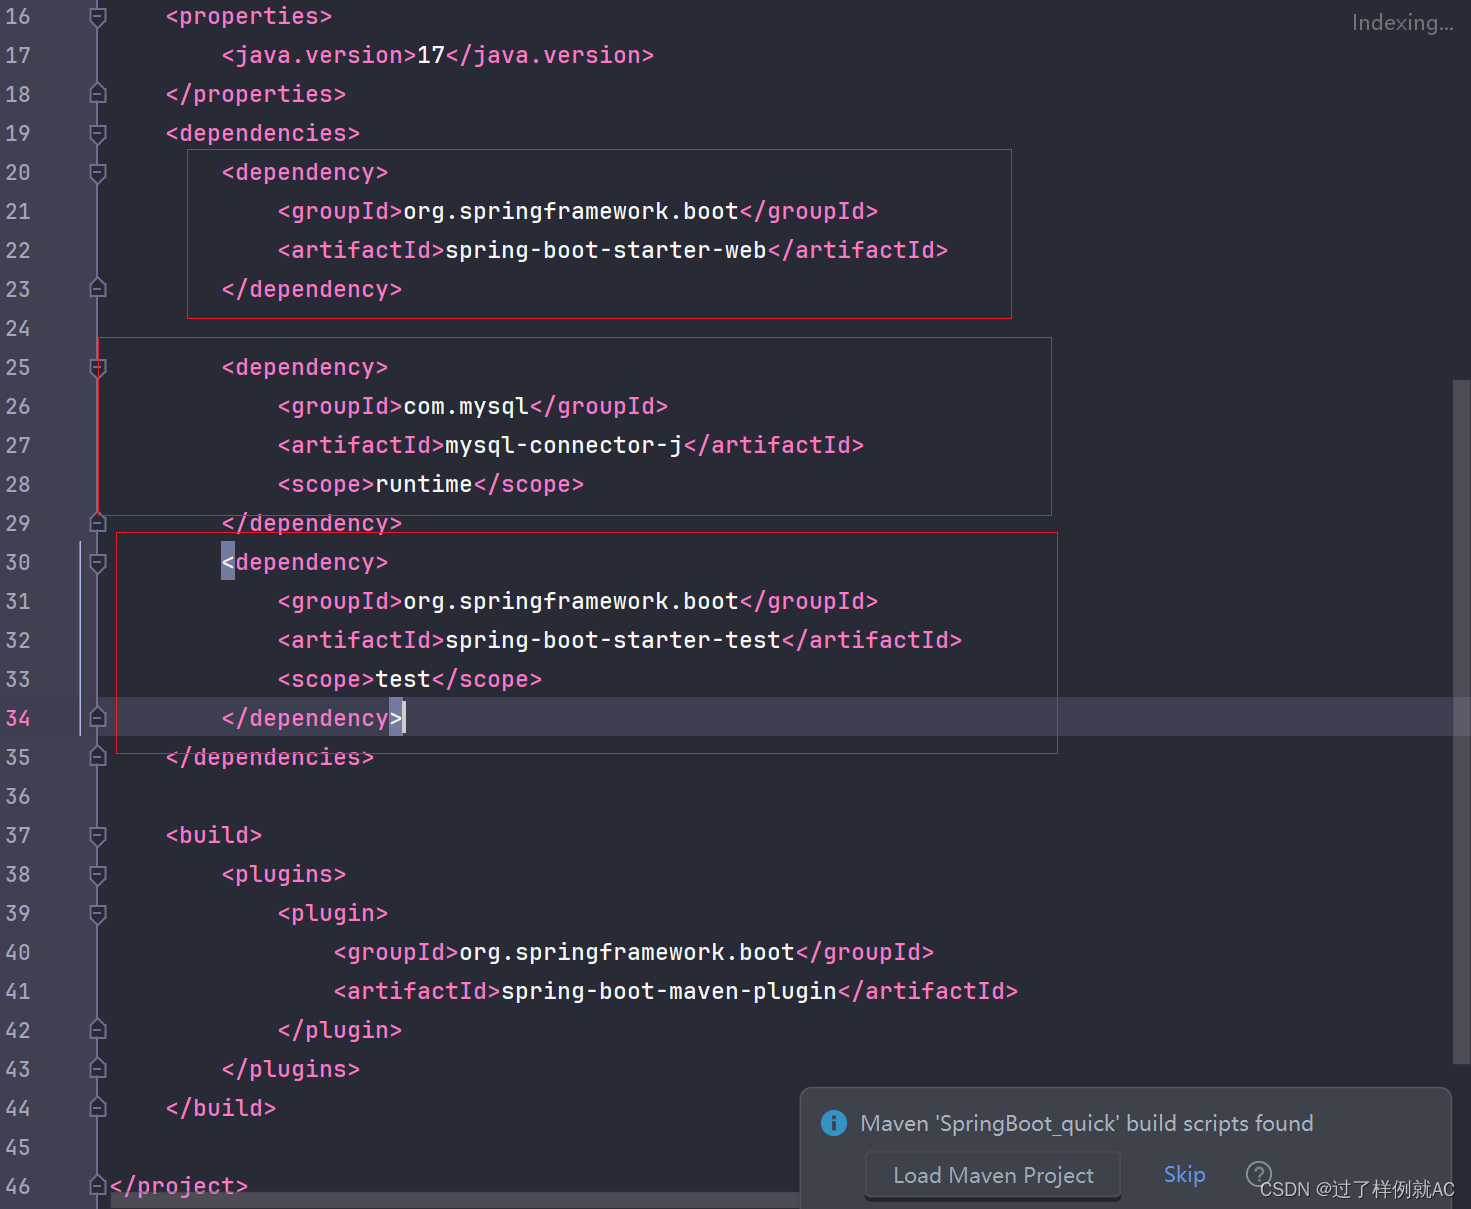The image size is (1471, 1209).
Task: Fold the mysql dependency on line 25
Action: (98, 367)
